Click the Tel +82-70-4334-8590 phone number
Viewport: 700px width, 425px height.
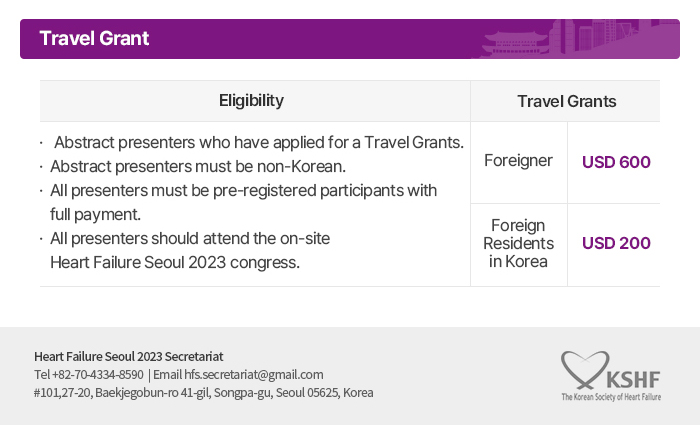click(89, 375)
